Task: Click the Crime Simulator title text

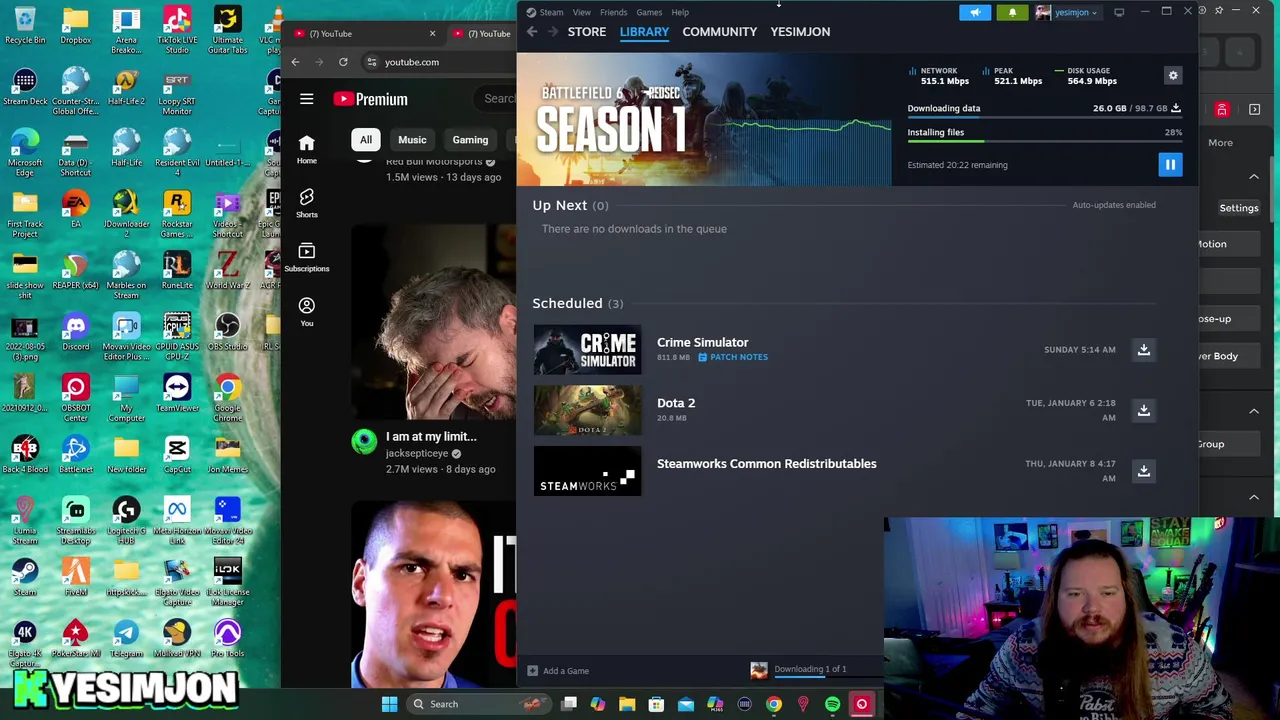Action: pos(702,342)
